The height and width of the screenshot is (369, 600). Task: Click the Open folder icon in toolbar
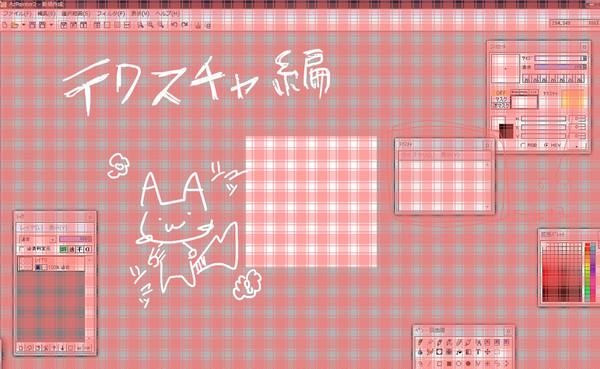click(x=15, y=25)
